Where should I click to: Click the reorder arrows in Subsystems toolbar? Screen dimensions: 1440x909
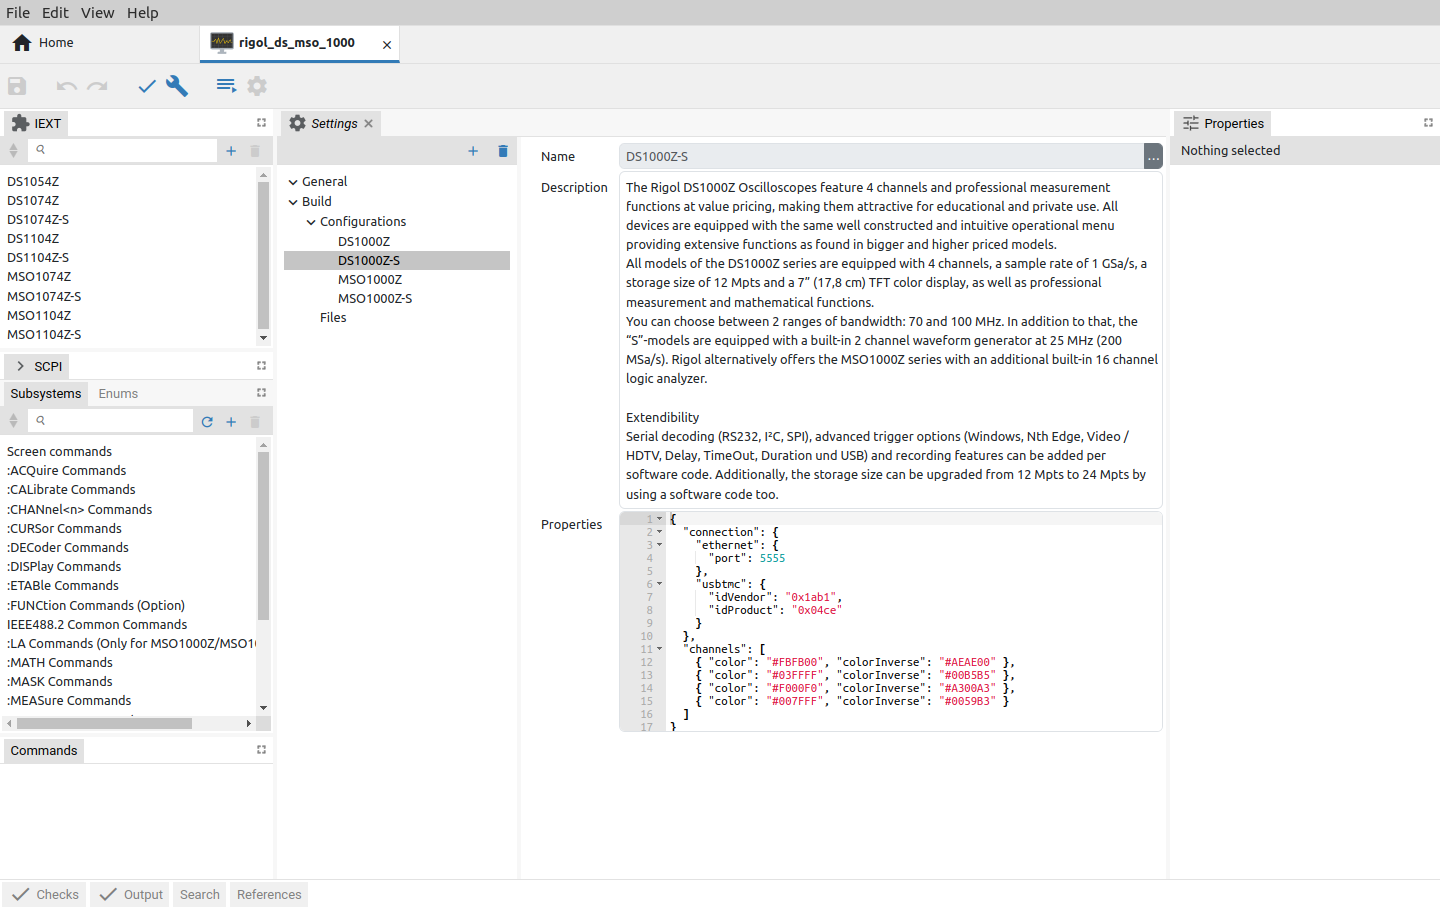(13, 422)
